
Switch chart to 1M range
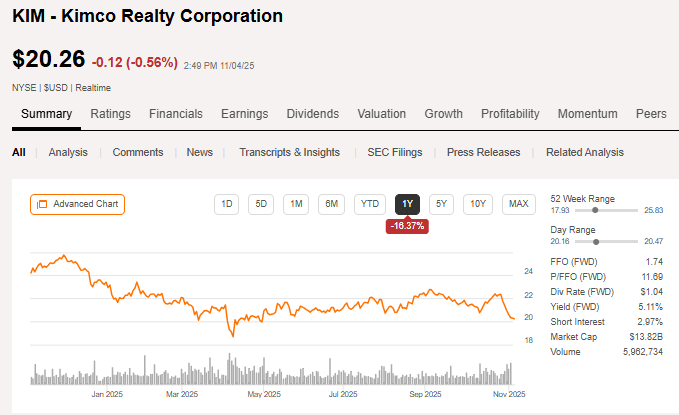tap(296, 204)
